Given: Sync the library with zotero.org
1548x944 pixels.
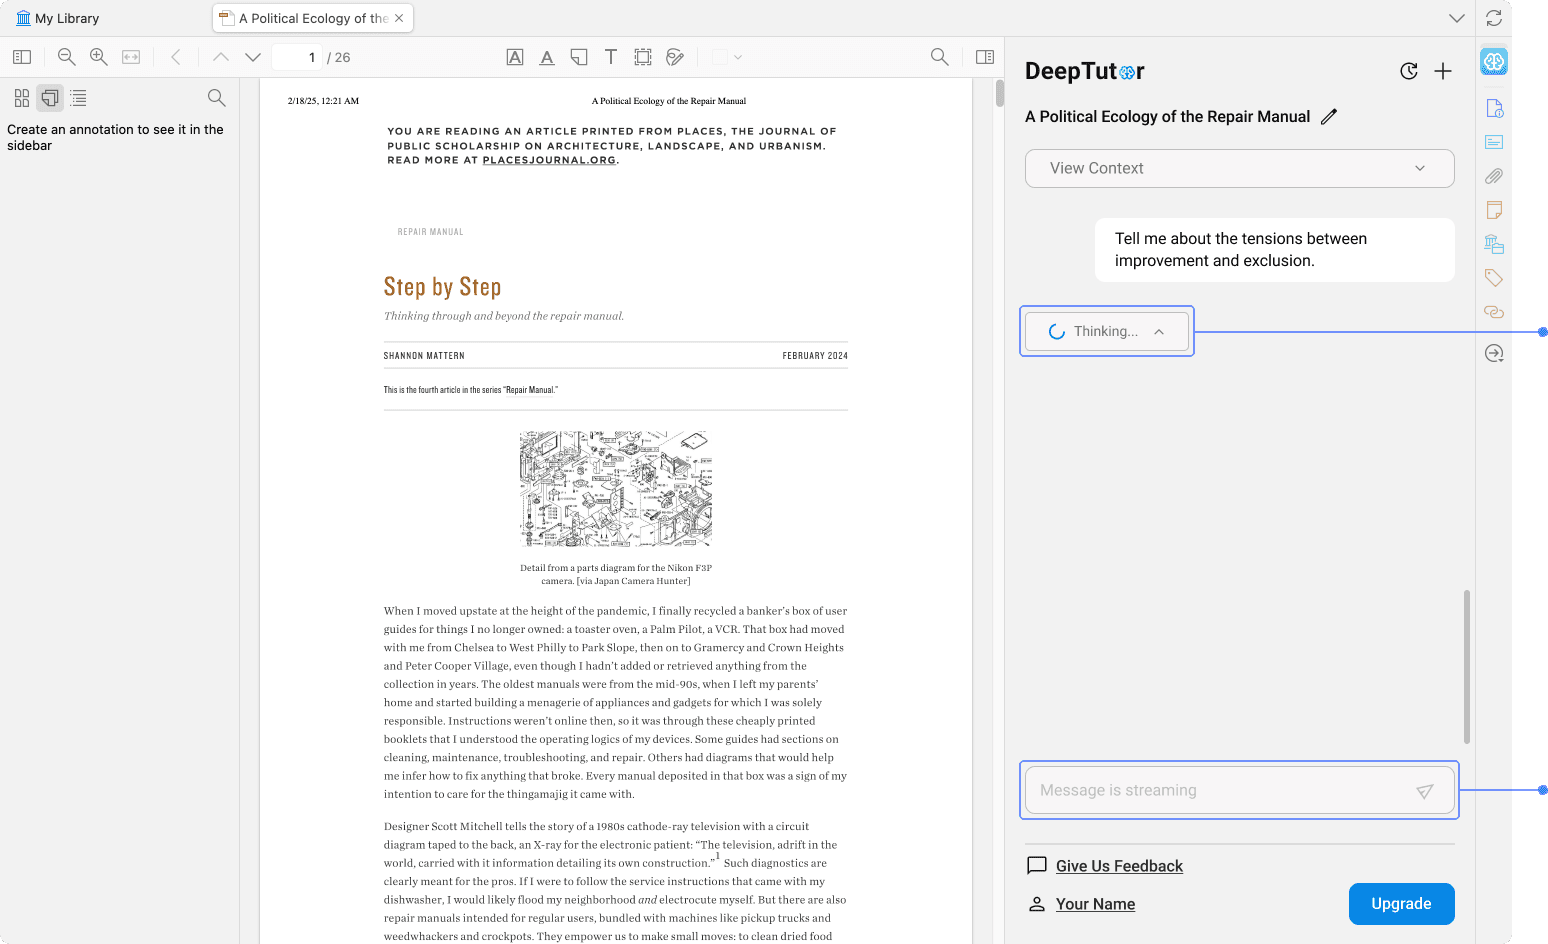Looking at the screenshot, I should coord(1494,18).
